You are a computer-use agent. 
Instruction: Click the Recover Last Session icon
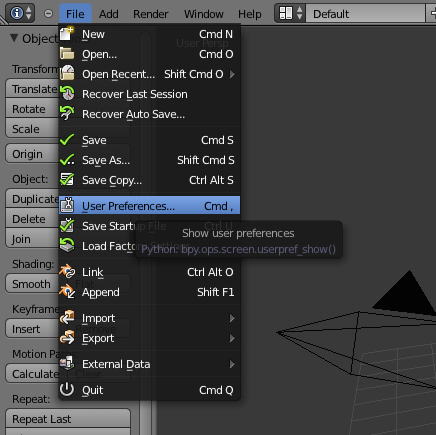pyautogui.click(x=67, y=93)
